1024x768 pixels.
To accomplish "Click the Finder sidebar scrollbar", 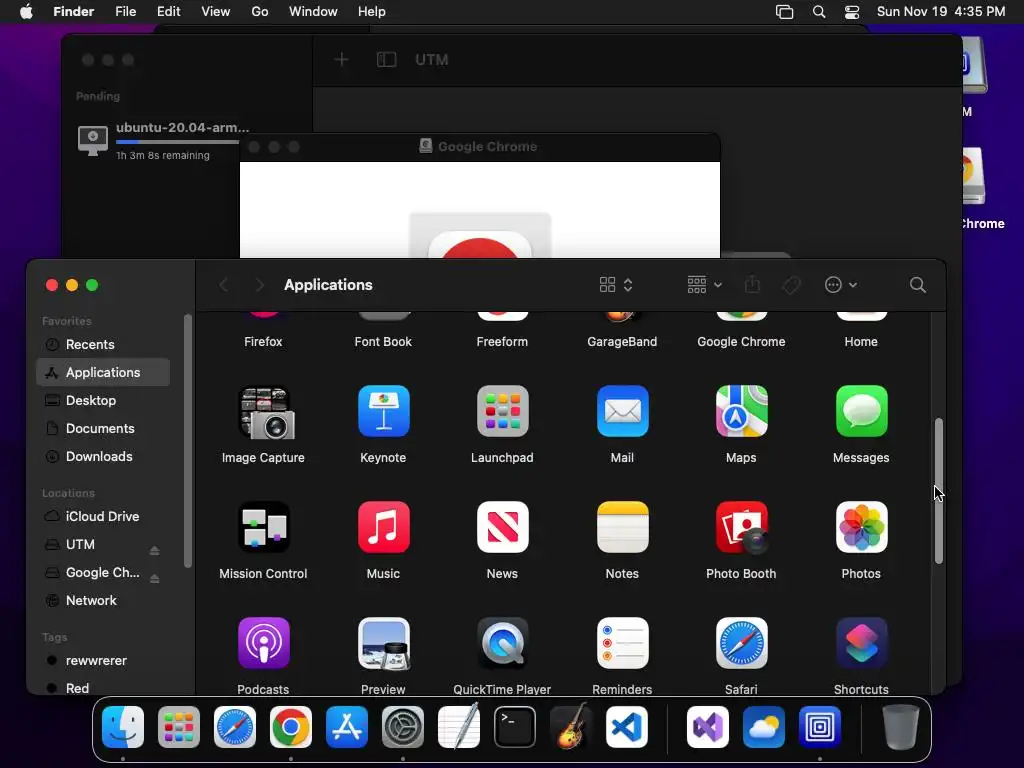I will click(x=188, y=441).
